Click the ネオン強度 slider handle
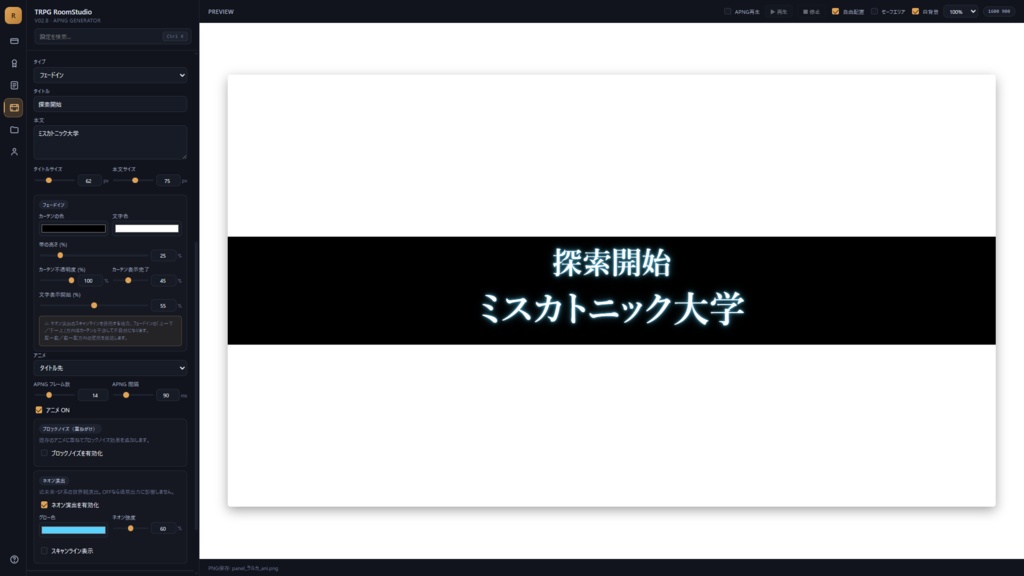 pos(131,528)
